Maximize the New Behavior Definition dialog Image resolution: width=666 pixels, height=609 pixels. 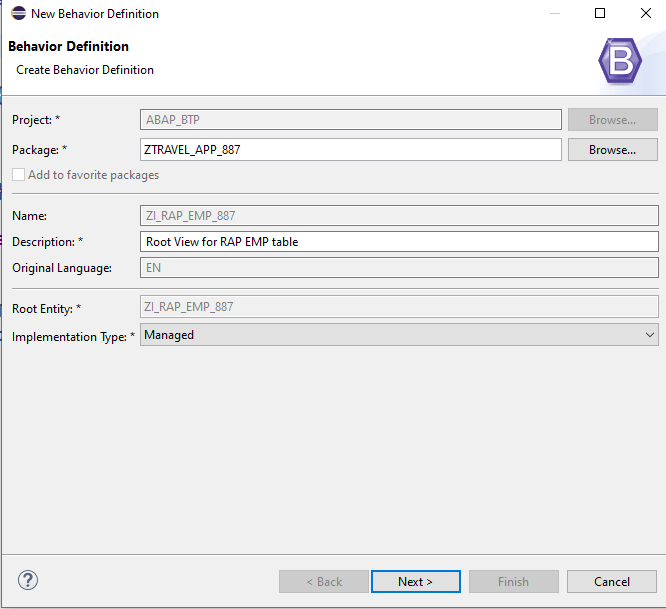600,14
